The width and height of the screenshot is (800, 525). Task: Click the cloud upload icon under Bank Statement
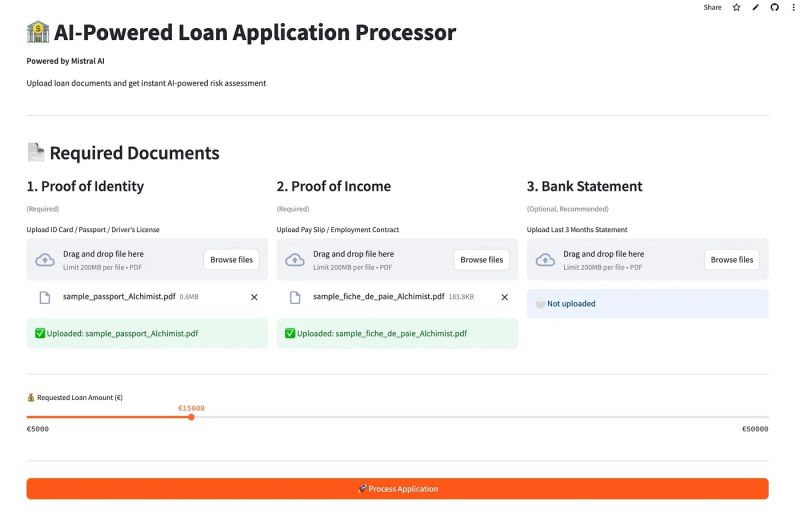pos(545,260)
